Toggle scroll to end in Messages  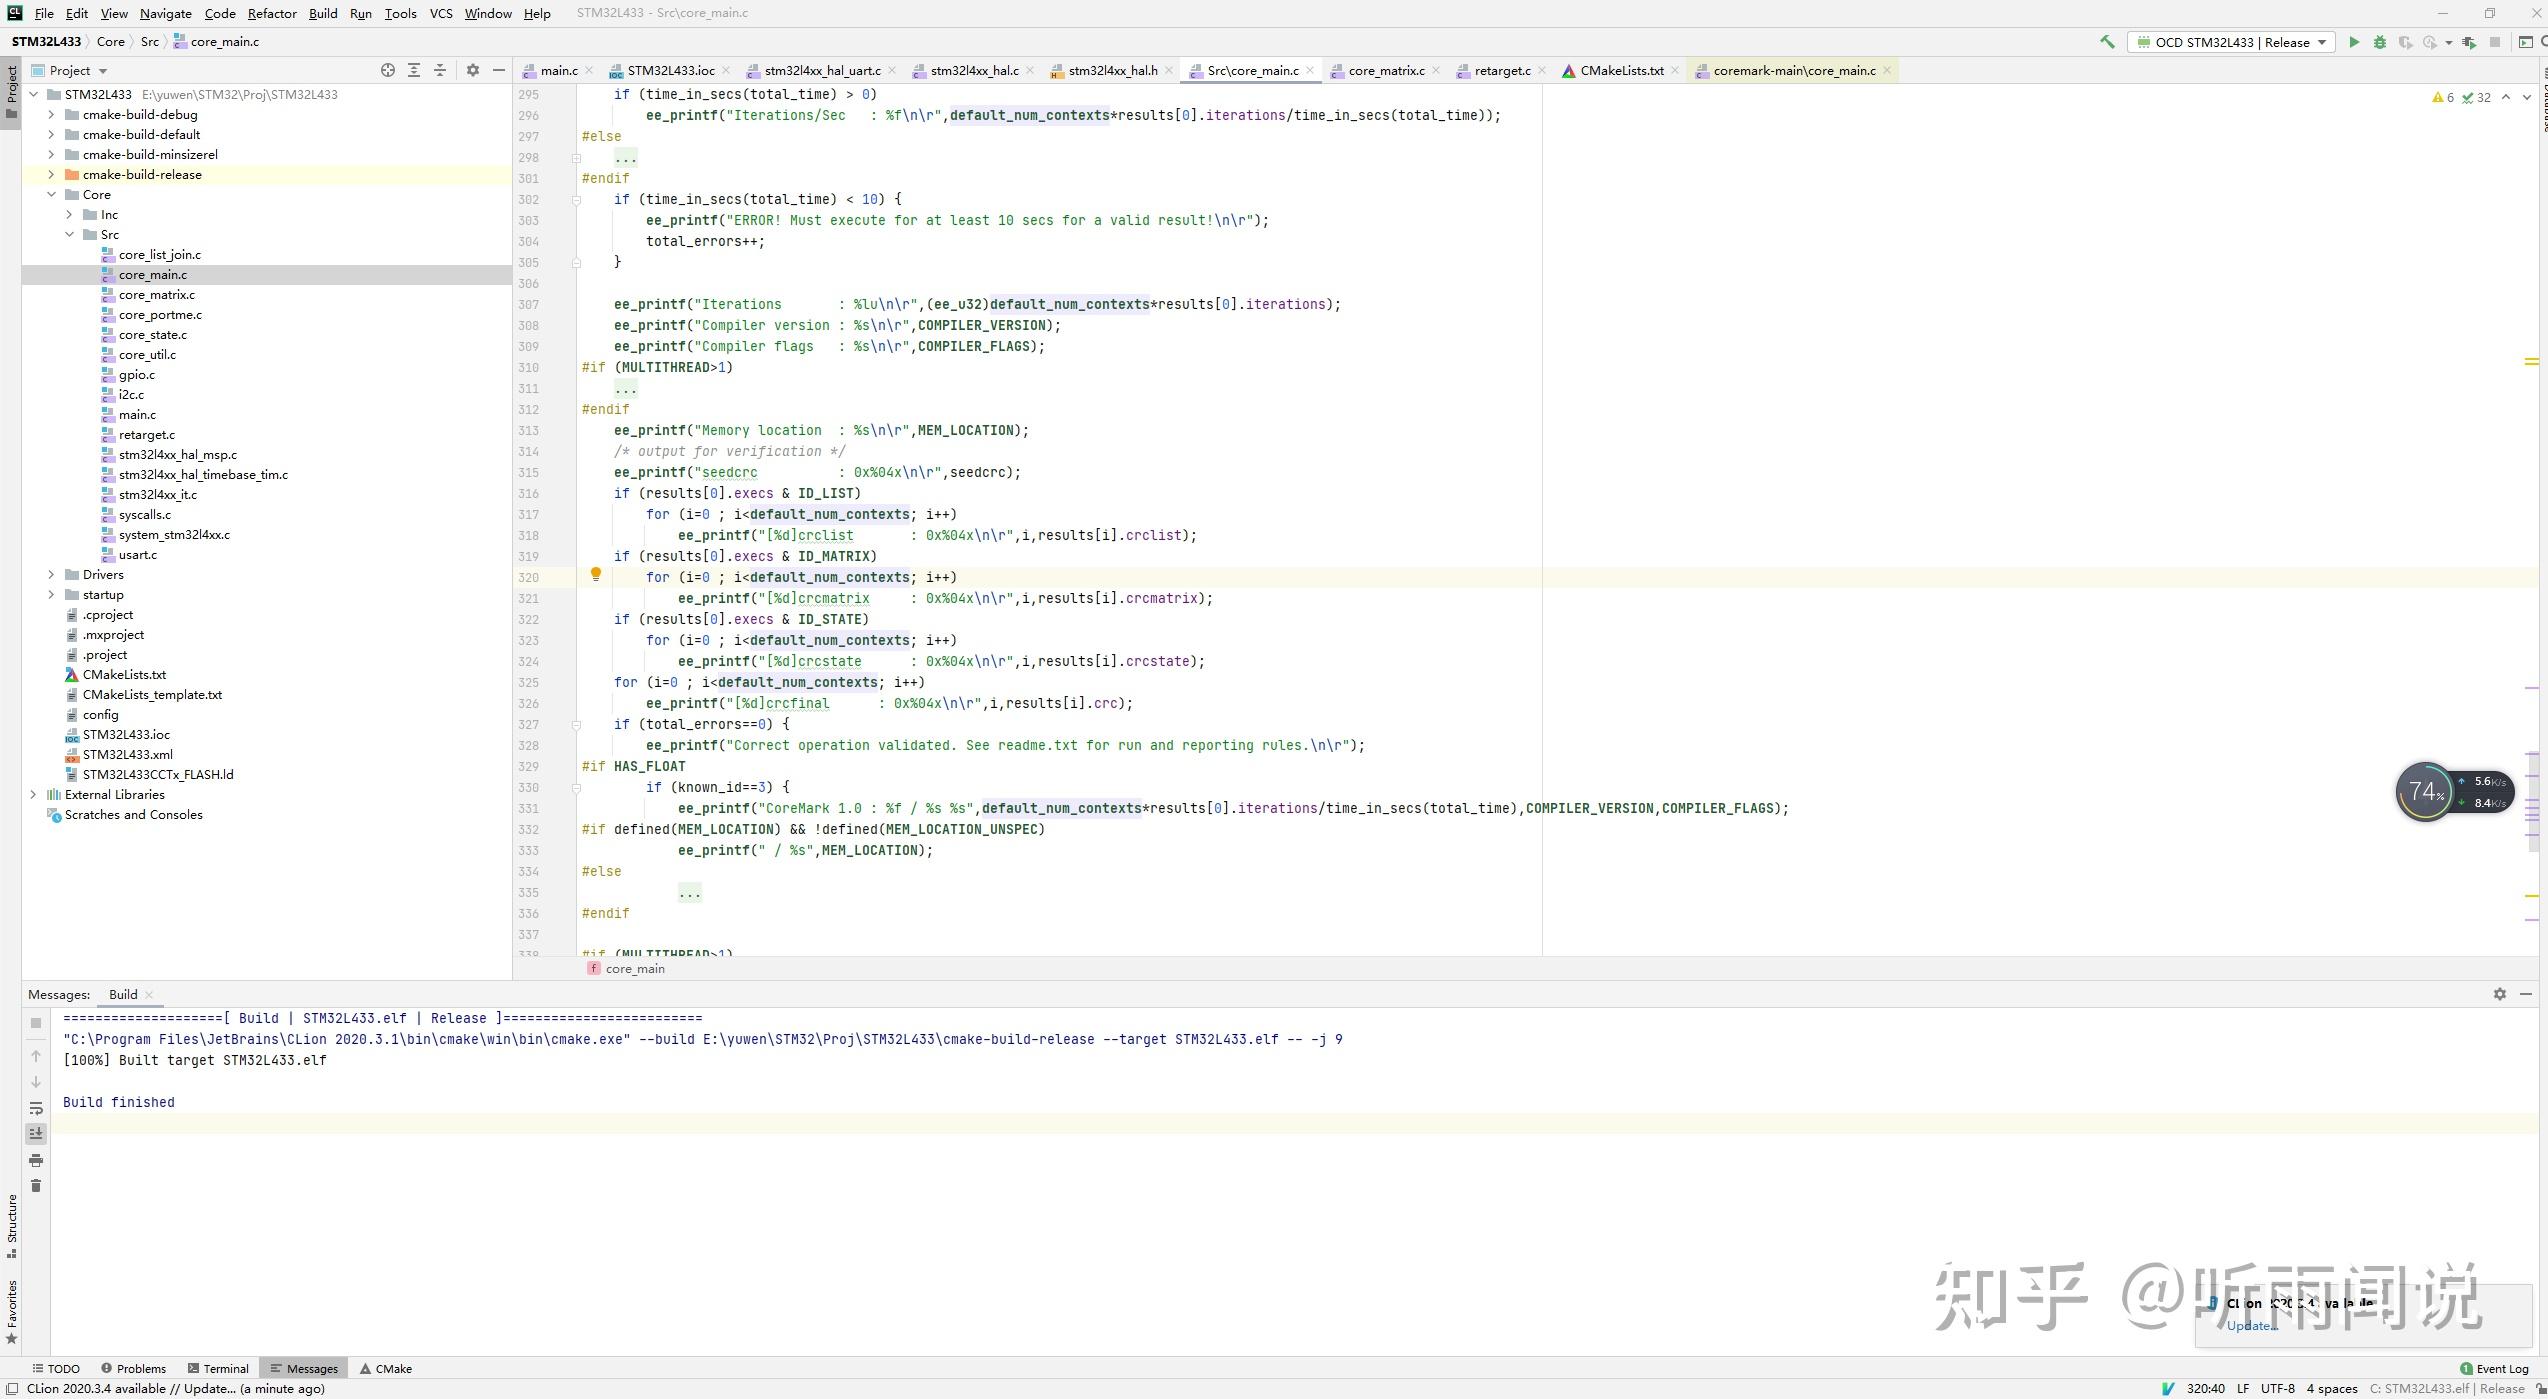[36, 1134]
